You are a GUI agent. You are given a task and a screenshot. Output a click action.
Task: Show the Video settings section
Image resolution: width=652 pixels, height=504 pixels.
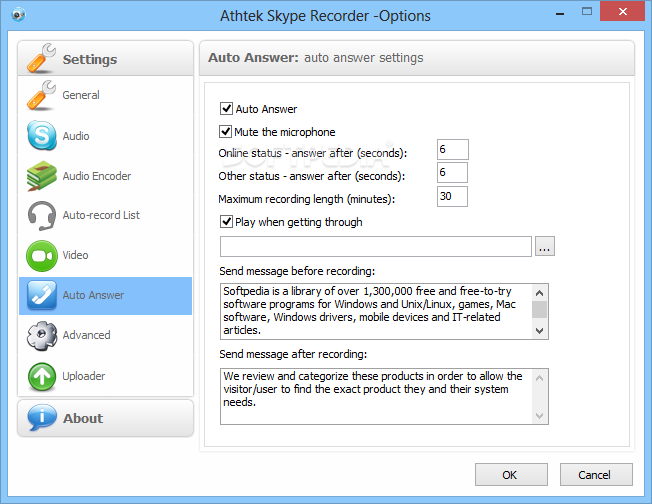tap(75, 255)
